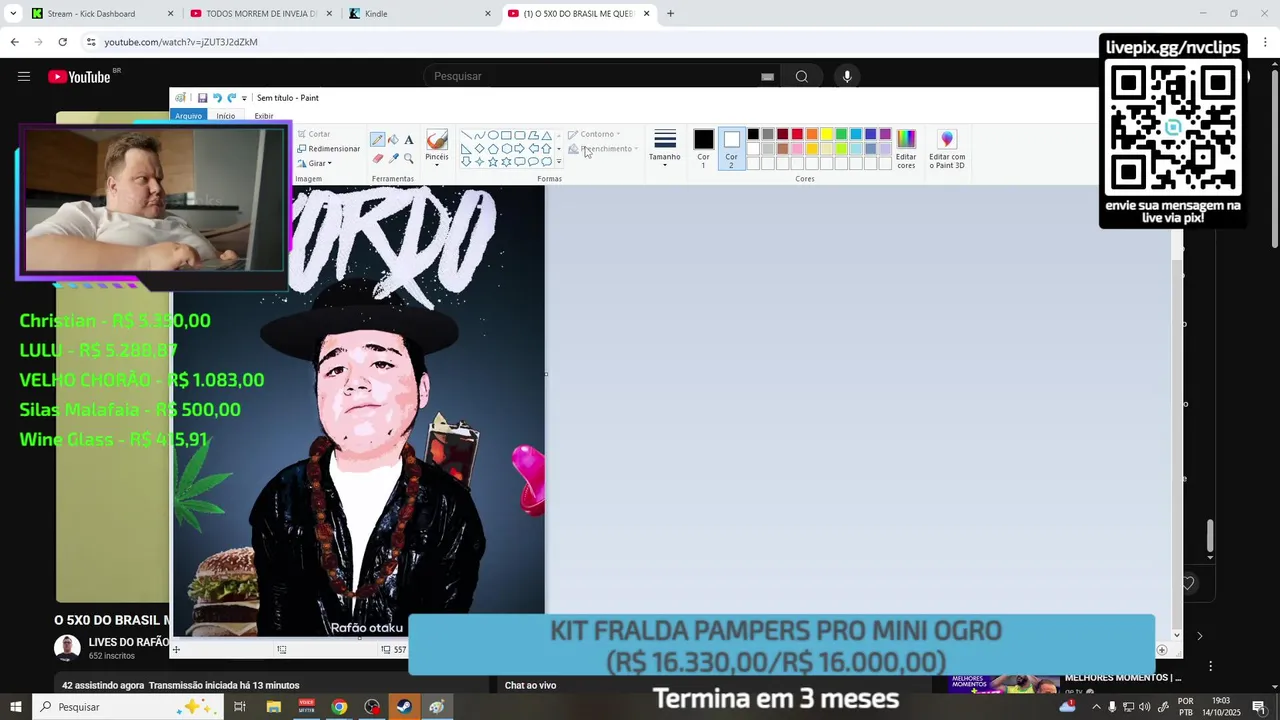Screen dimensions: 1280x720
Task: Click Redimensionar in Paint
Action: [x=328, y=149]
